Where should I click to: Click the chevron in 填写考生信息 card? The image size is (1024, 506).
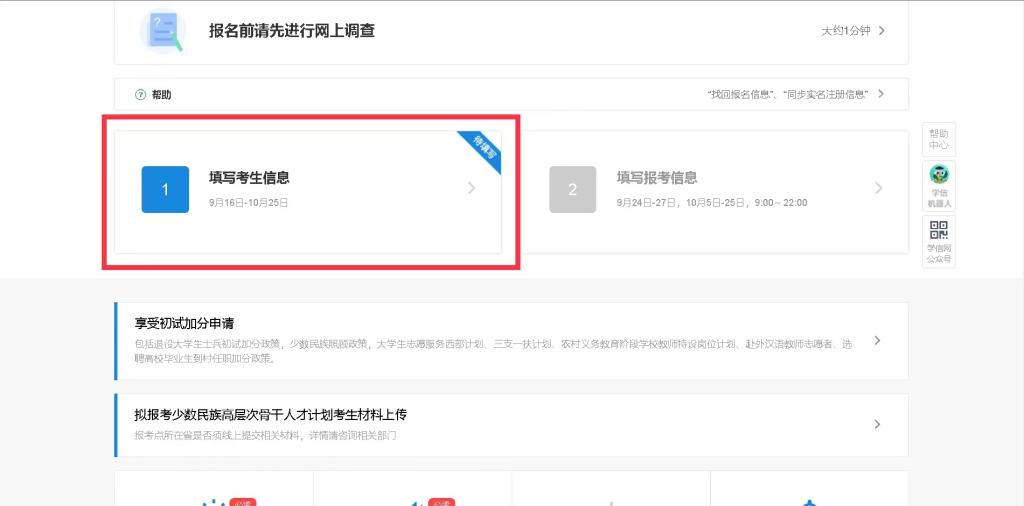pyautogui.click(x=472, y=188)
